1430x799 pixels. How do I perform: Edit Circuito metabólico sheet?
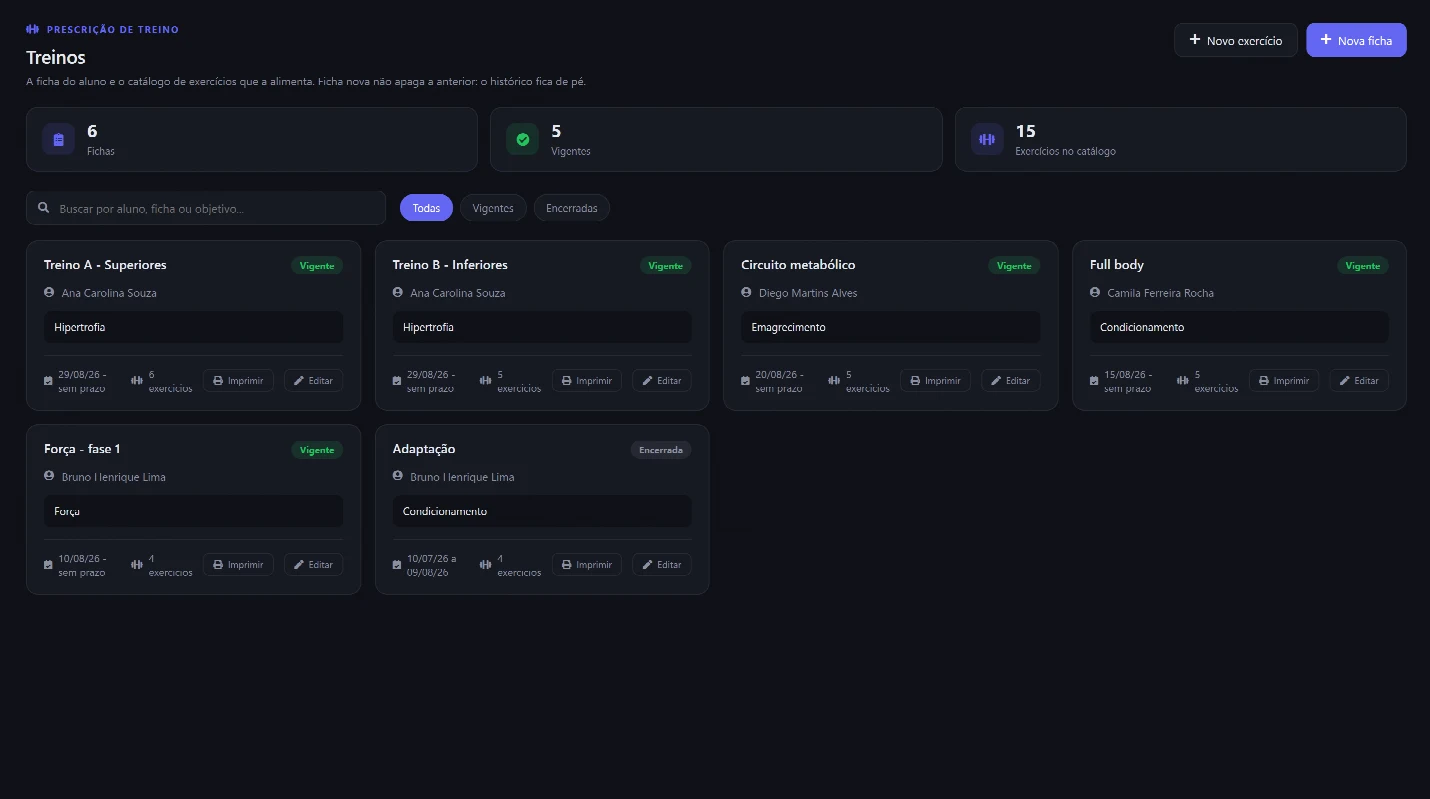[1011, 381]
